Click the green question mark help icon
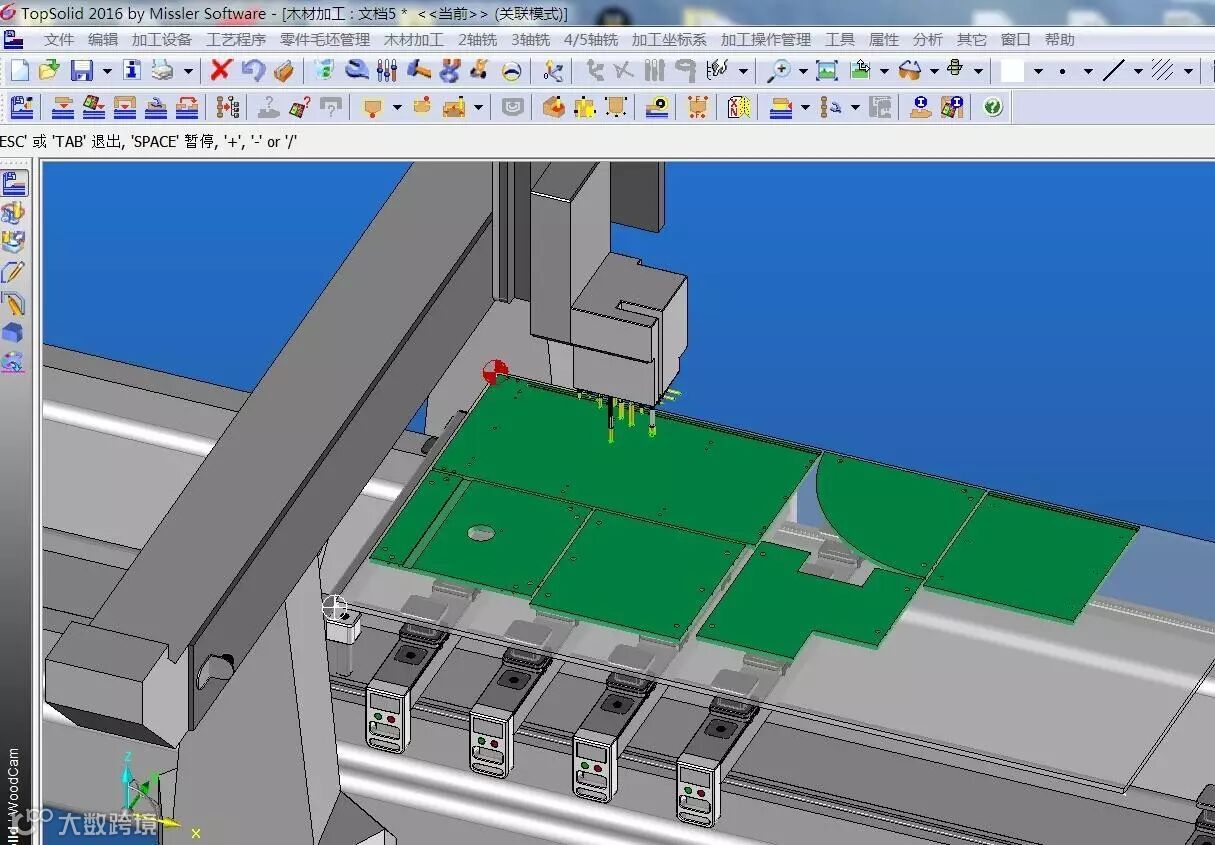The image size is (1215, 845). (993, 107)
